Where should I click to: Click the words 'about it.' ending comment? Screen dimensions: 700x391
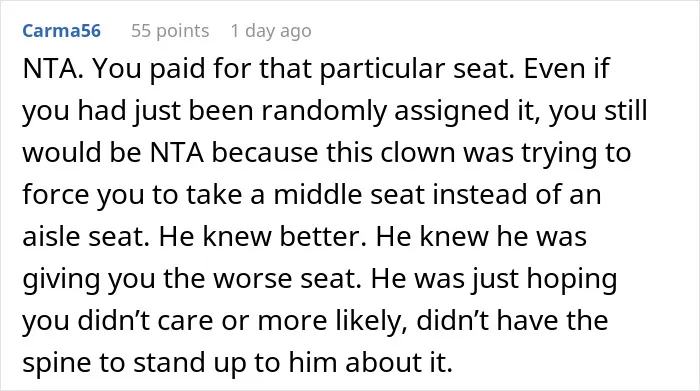[x=399, y=362]
